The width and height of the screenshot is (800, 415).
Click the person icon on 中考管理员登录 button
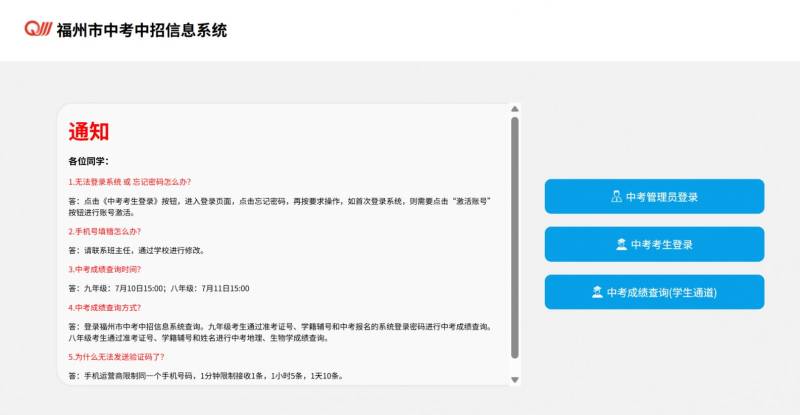[x=616, y=197]
